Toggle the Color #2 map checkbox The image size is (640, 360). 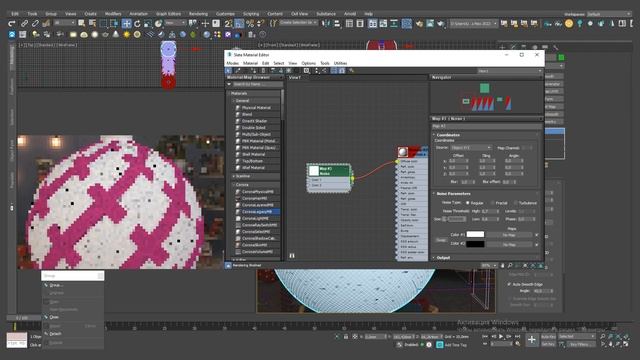tap(536, 244)
